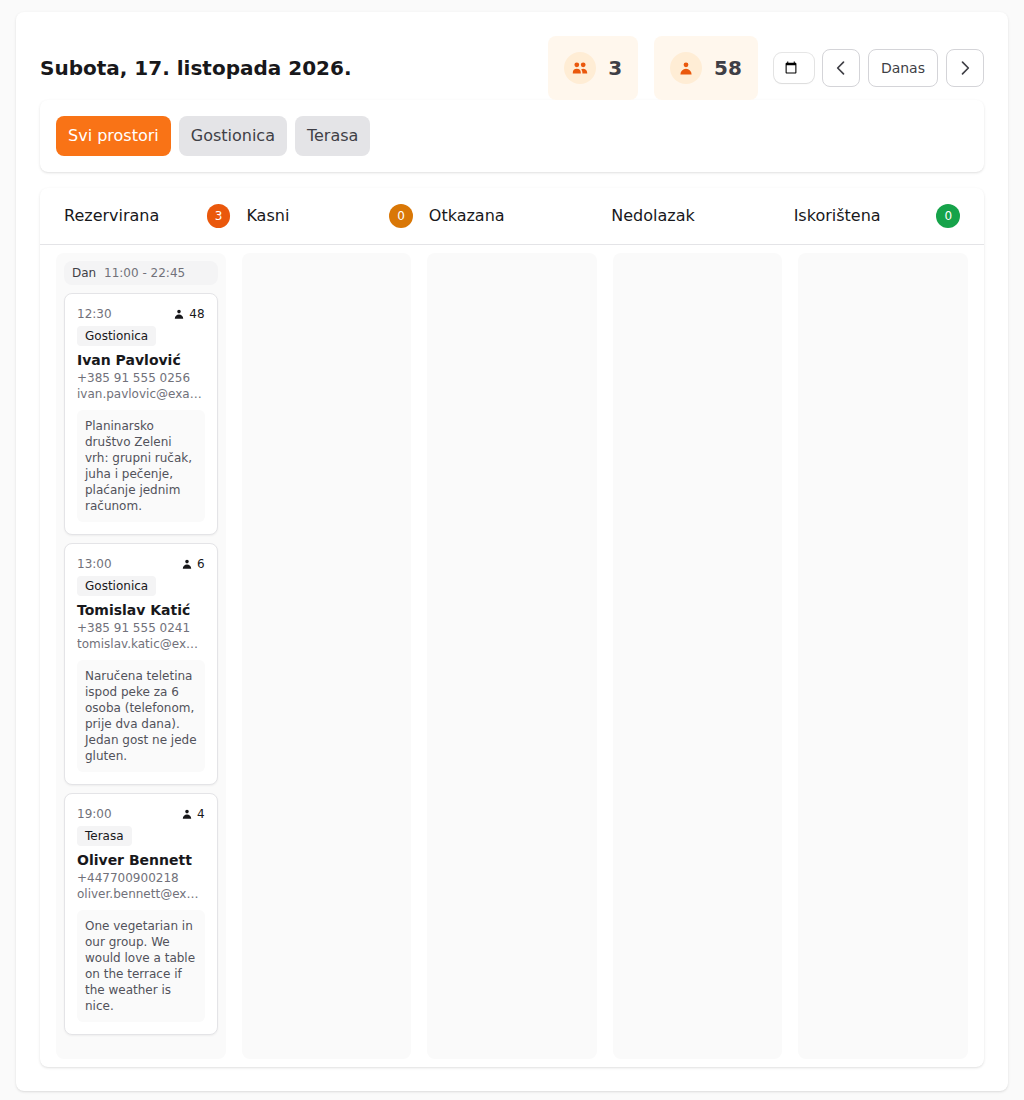This screenshot has height=1100, width=1024.
Task: Click the Dan 11:00 - 22:45 shift header
Action: coord(141,273)
